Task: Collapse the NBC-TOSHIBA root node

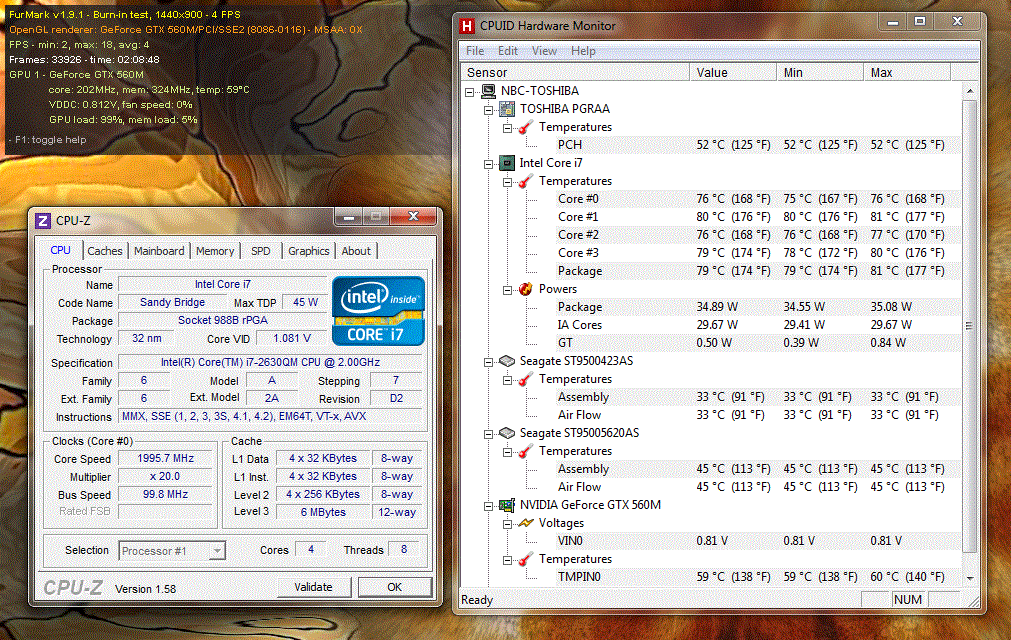Action: tap(470, 92)
